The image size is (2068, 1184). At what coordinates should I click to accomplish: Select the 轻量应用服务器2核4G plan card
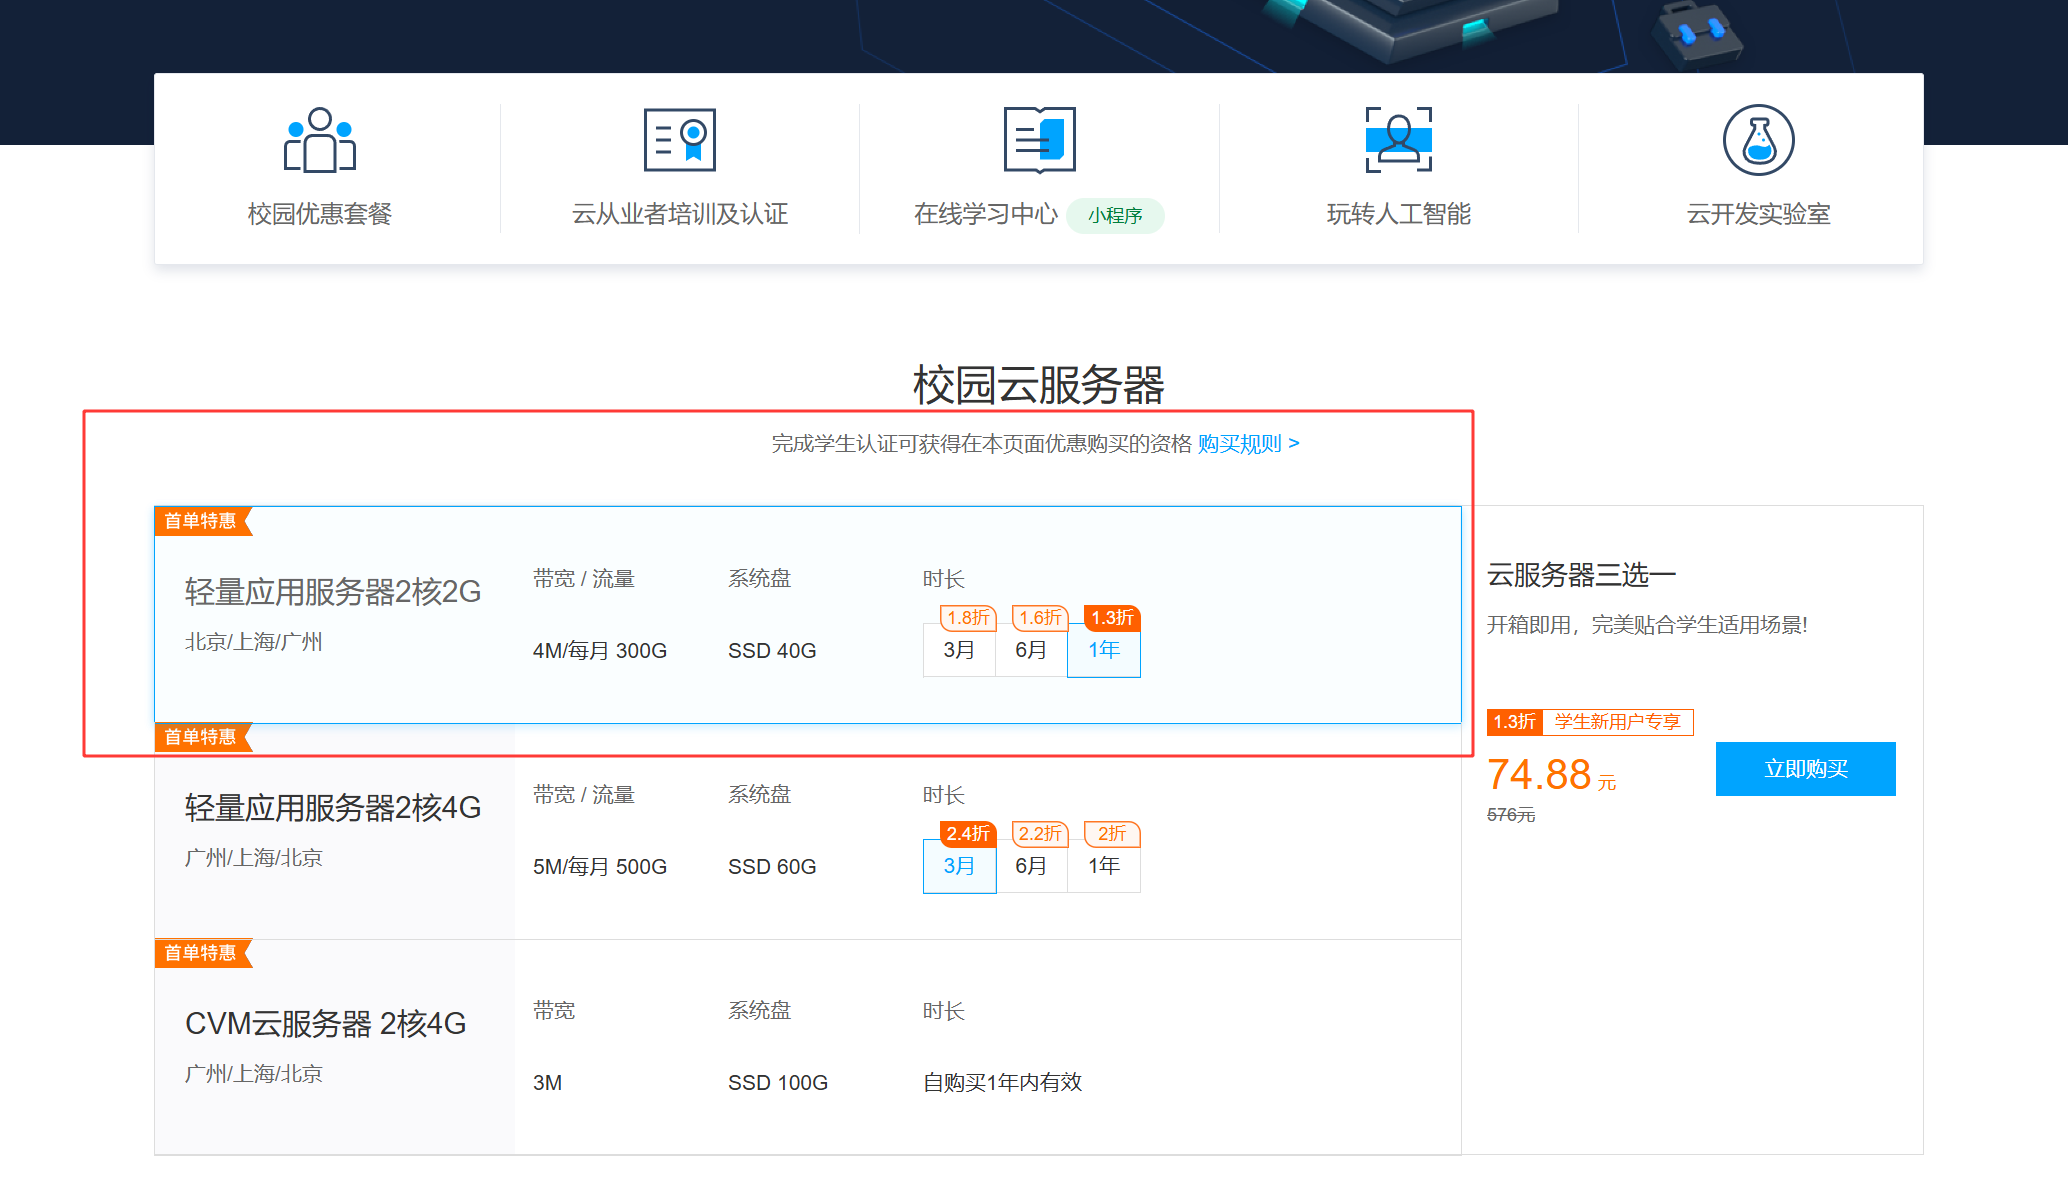pyautogui.click(x=808, y=831)
